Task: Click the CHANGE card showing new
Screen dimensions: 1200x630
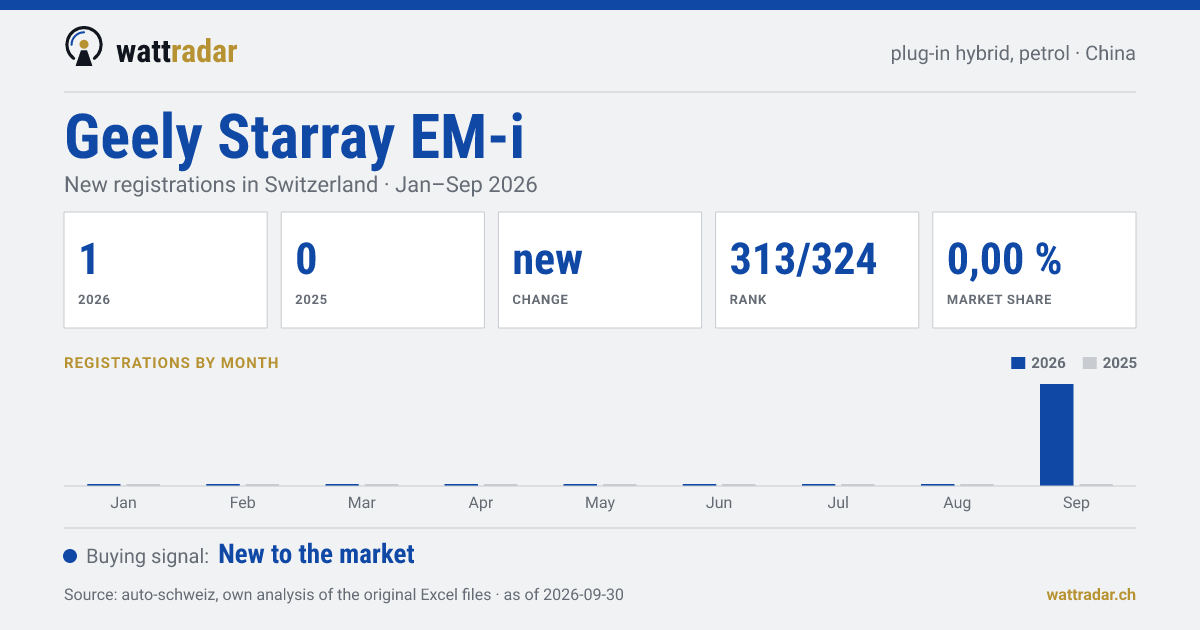Action: 600,270
